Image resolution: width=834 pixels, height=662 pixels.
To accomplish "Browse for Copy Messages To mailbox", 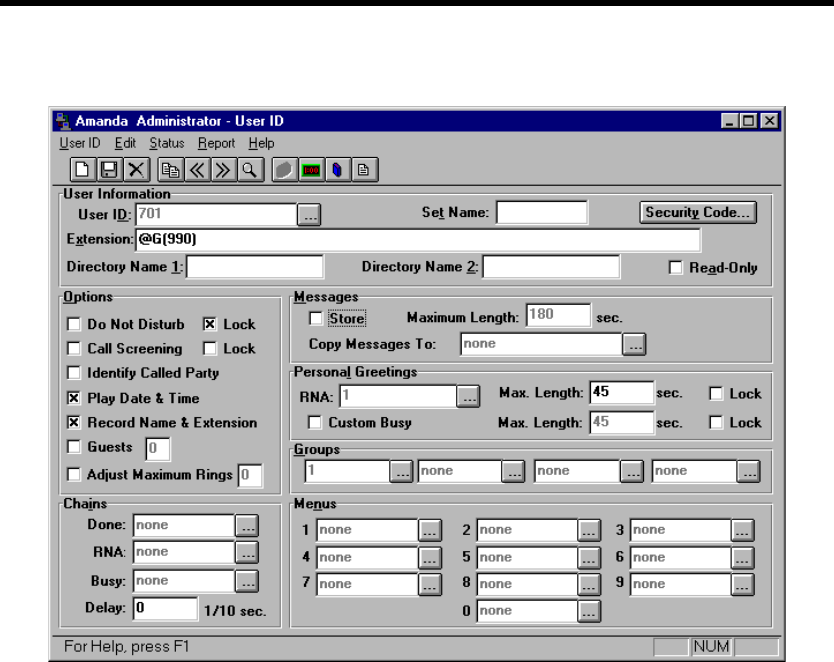I will pos(634,344).
